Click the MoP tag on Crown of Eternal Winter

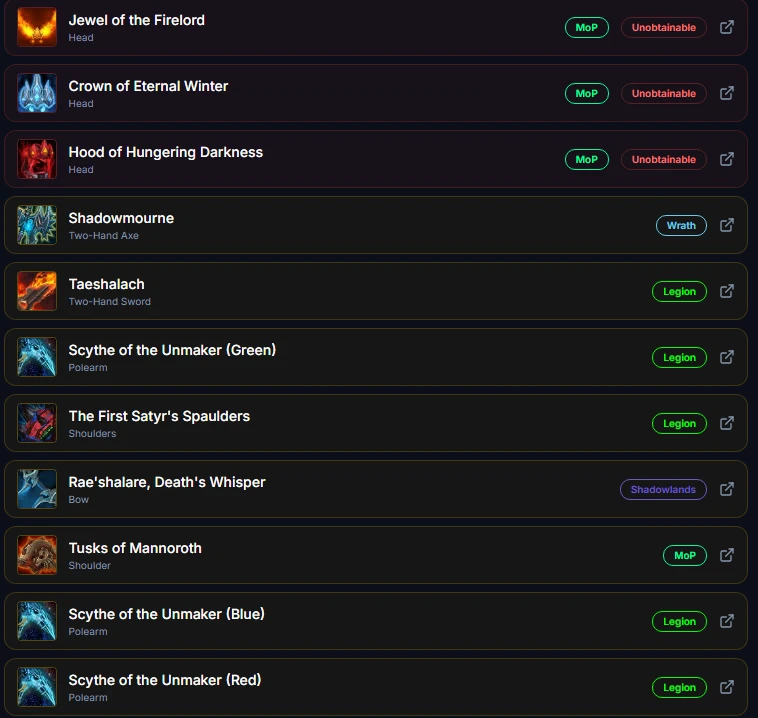tap(586, 93)
